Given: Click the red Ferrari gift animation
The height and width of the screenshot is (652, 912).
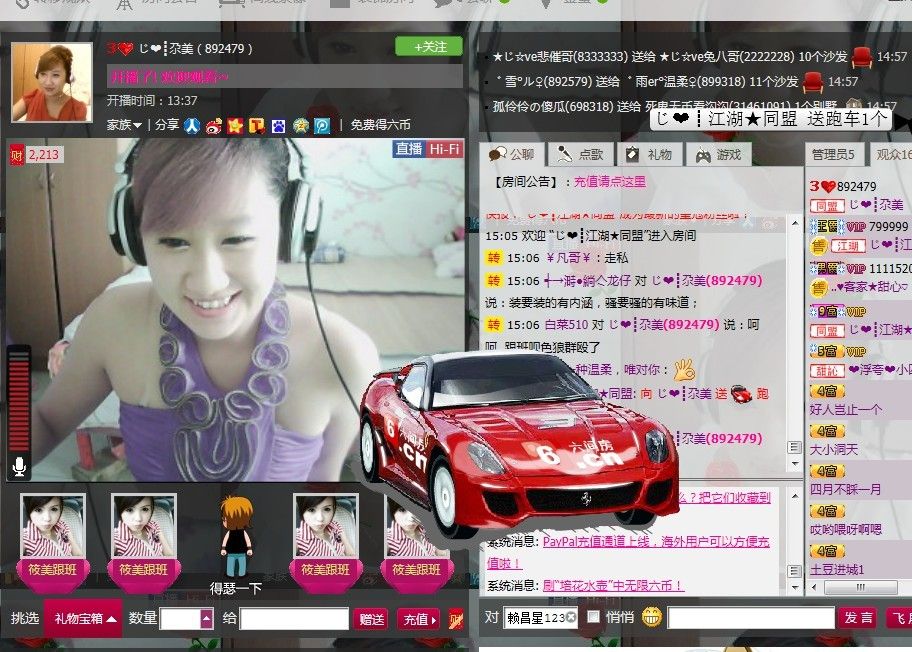Looking at the screenshot, I should point(518,445).
